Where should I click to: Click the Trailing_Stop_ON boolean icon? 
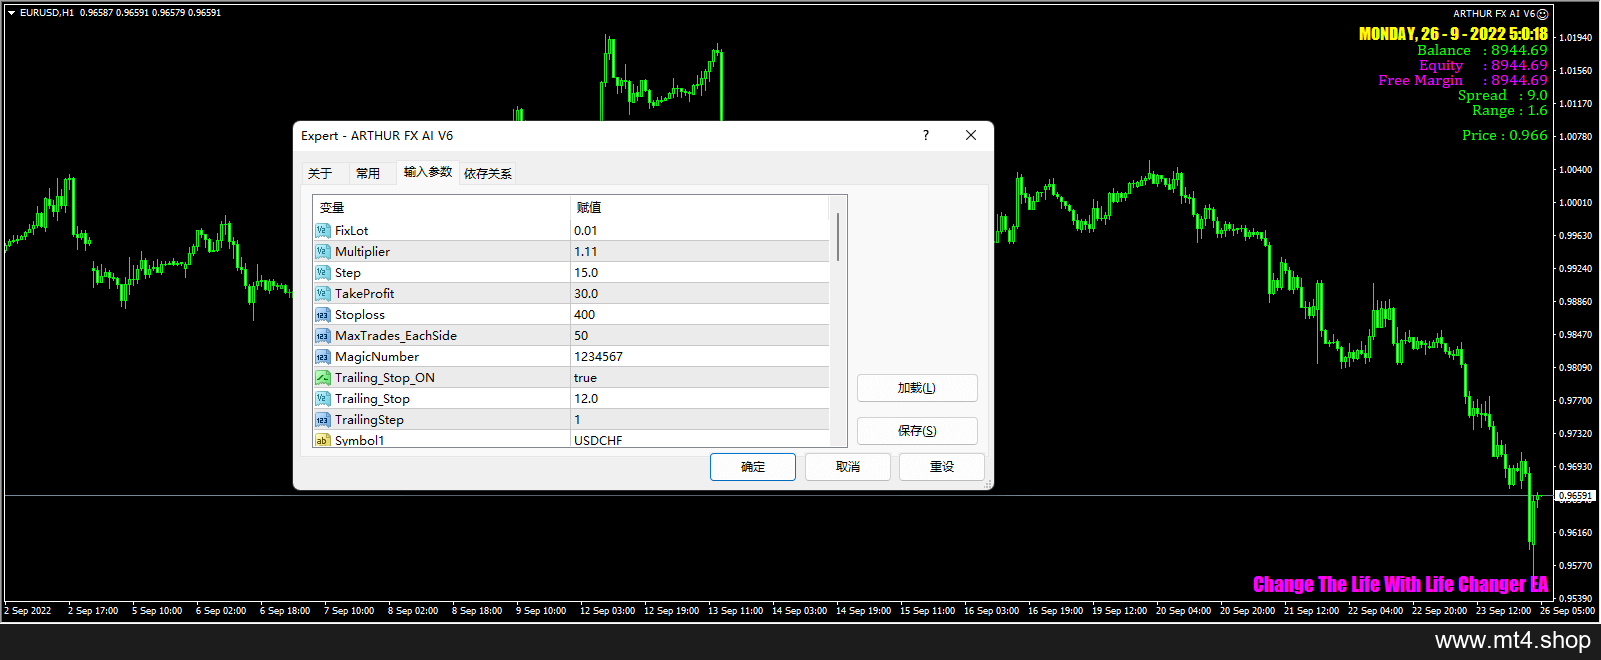click(x=322, y=378)
